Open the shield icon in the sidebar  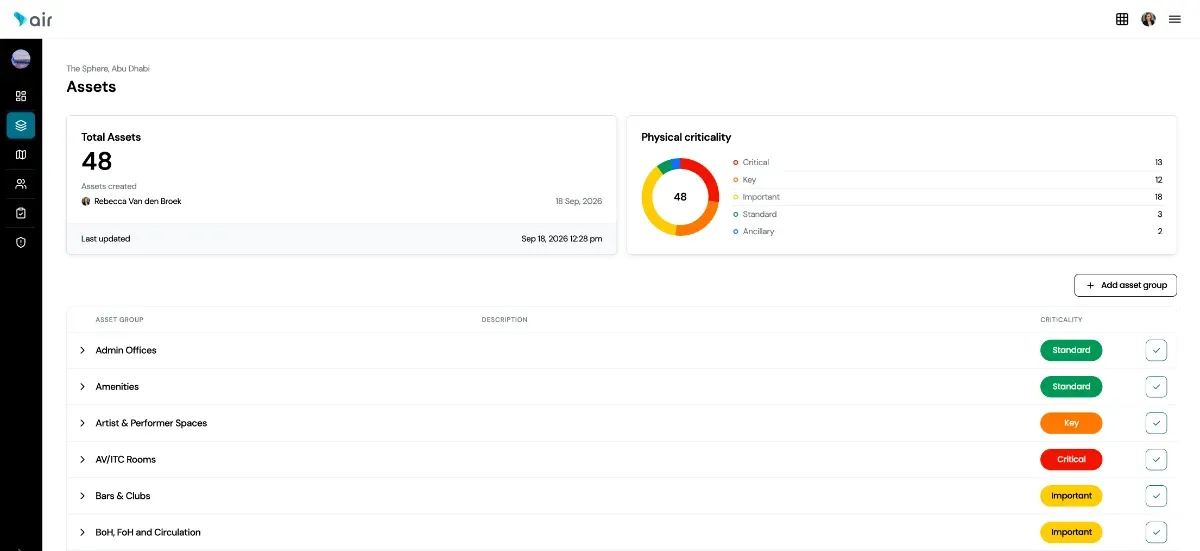[x=21, y=242]
